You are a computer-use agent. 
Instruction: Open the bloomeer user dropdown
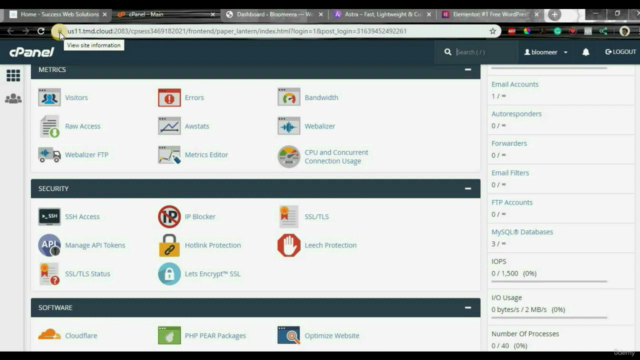point(546,52)
